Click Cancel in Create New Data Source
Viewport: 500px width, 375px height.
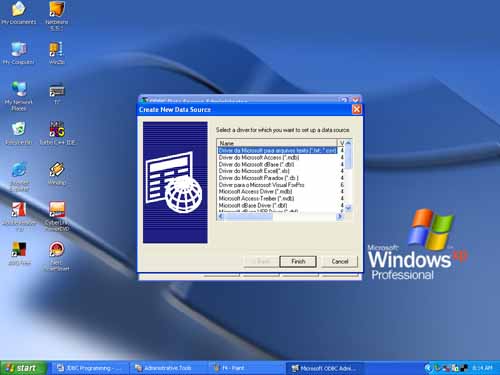340,261
